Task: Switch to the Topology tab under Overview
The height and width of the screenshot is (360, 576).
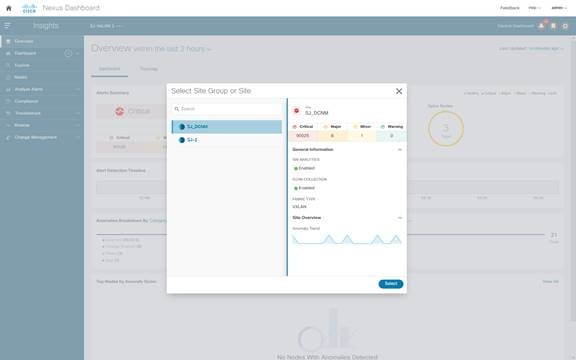Action: (x=149, y=69)
